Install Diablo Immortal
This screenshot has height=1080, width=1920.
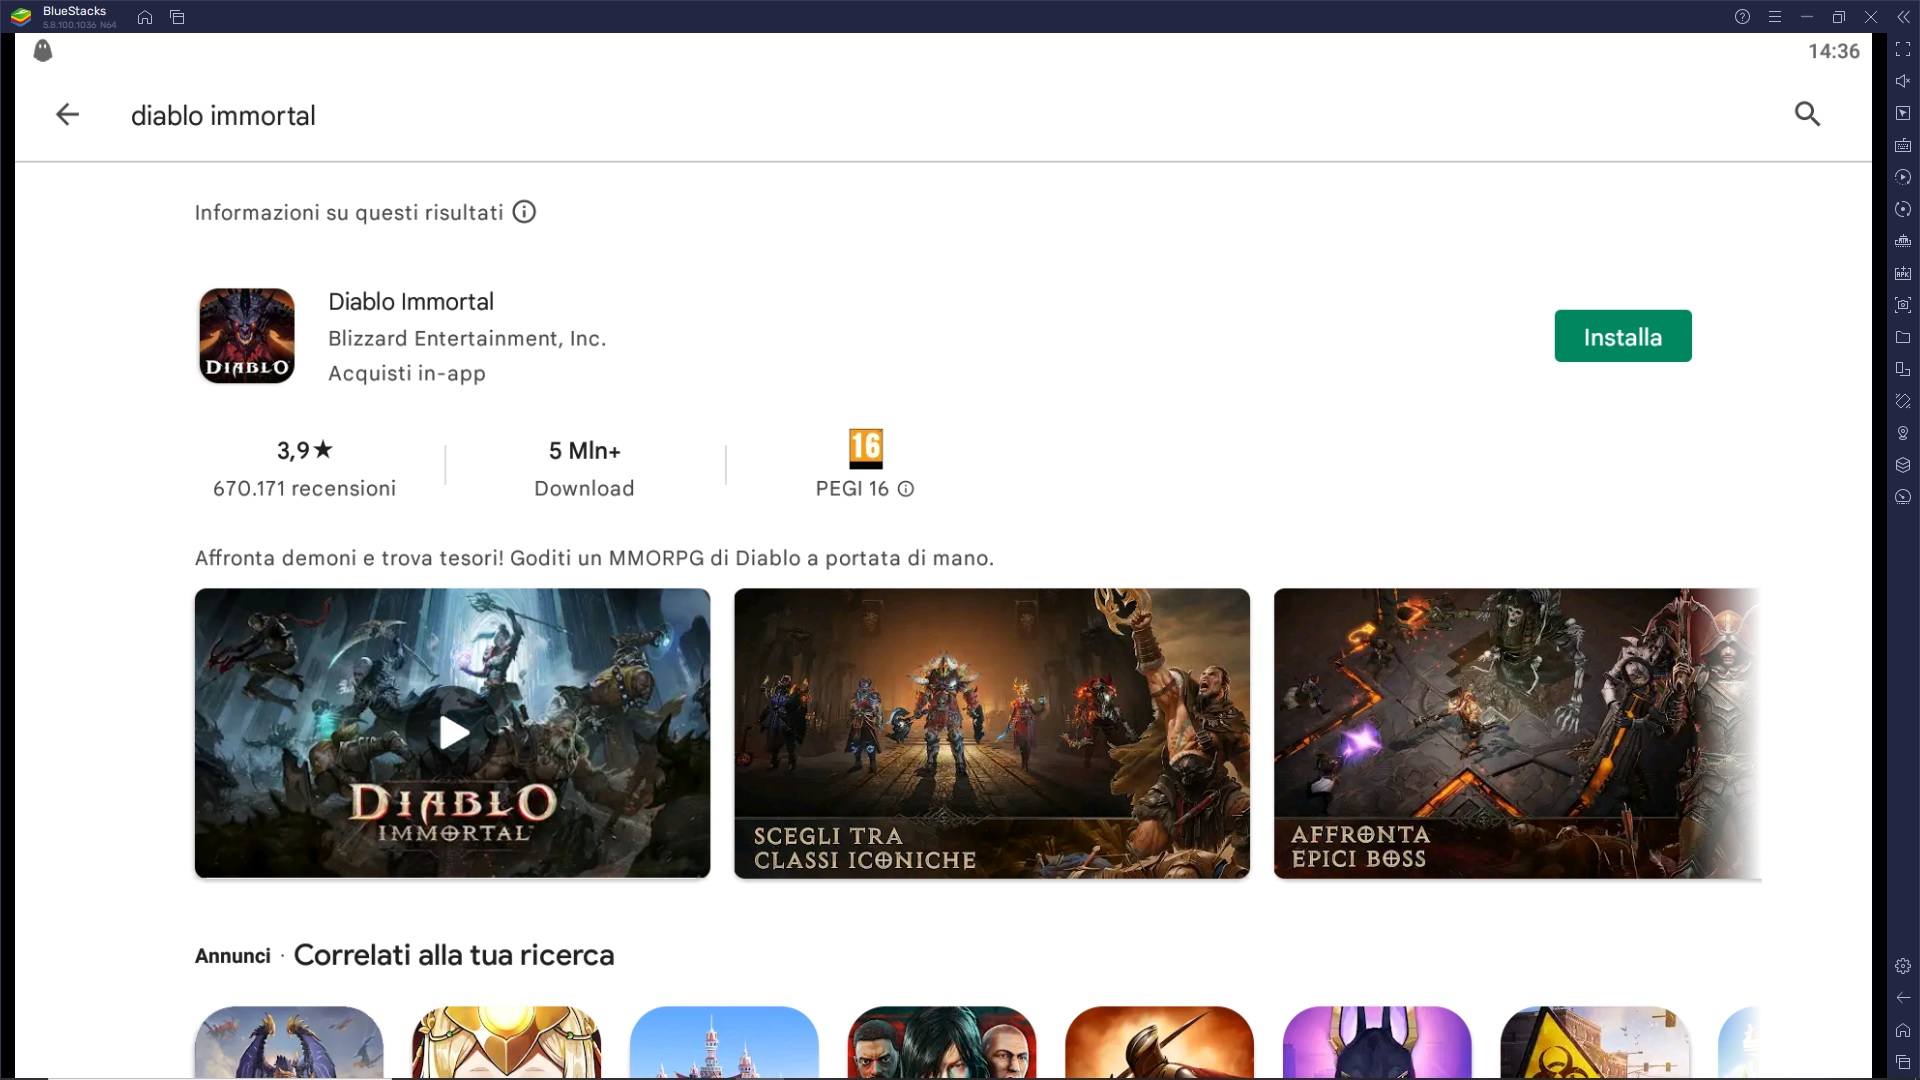click(x=1623, y=336)
